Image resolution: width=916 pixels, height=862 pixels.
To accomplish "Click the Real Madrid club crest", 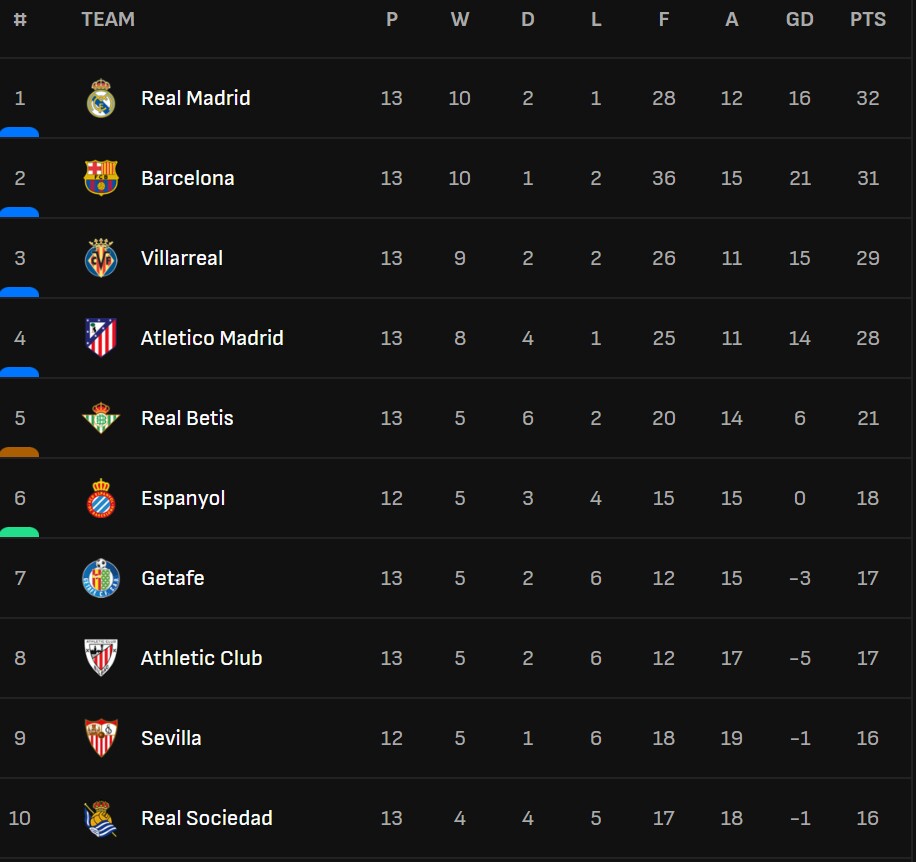I will click(x=101, y=99).
